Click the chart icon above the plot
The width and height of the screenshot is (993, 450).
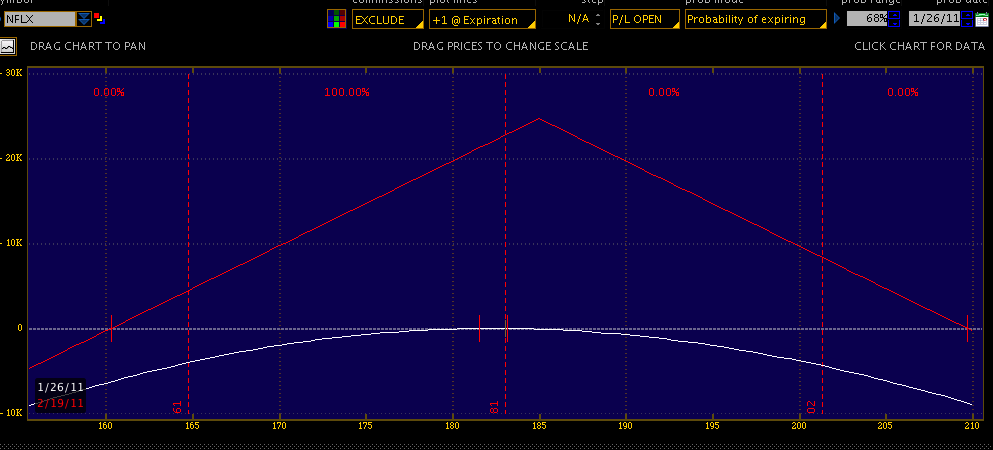[x=8, y=46]
